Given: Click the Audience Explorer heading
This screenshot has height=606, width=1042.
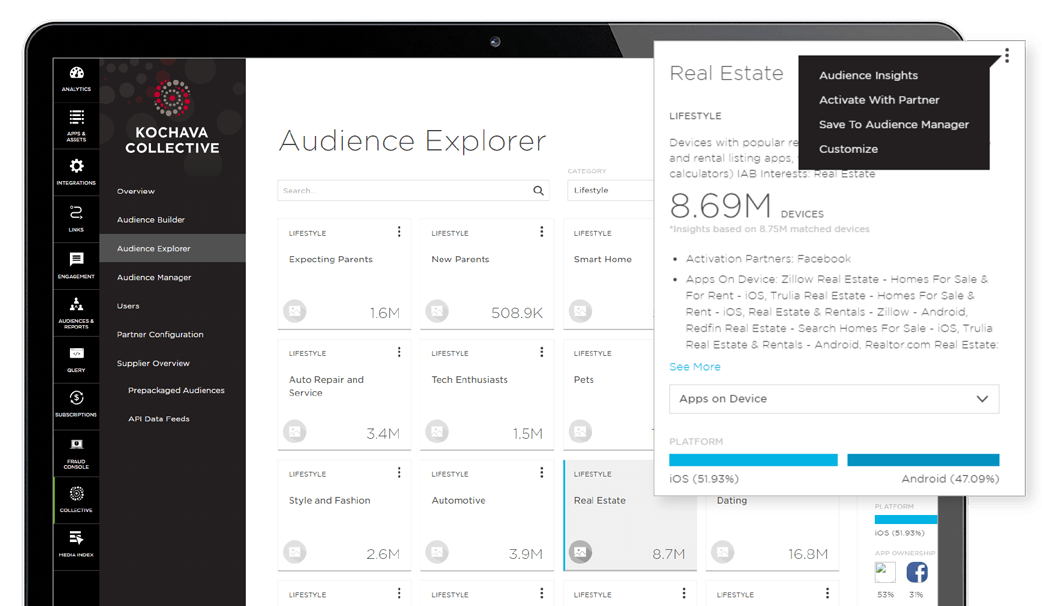Looking at the screenshot, I should [412, 141].
